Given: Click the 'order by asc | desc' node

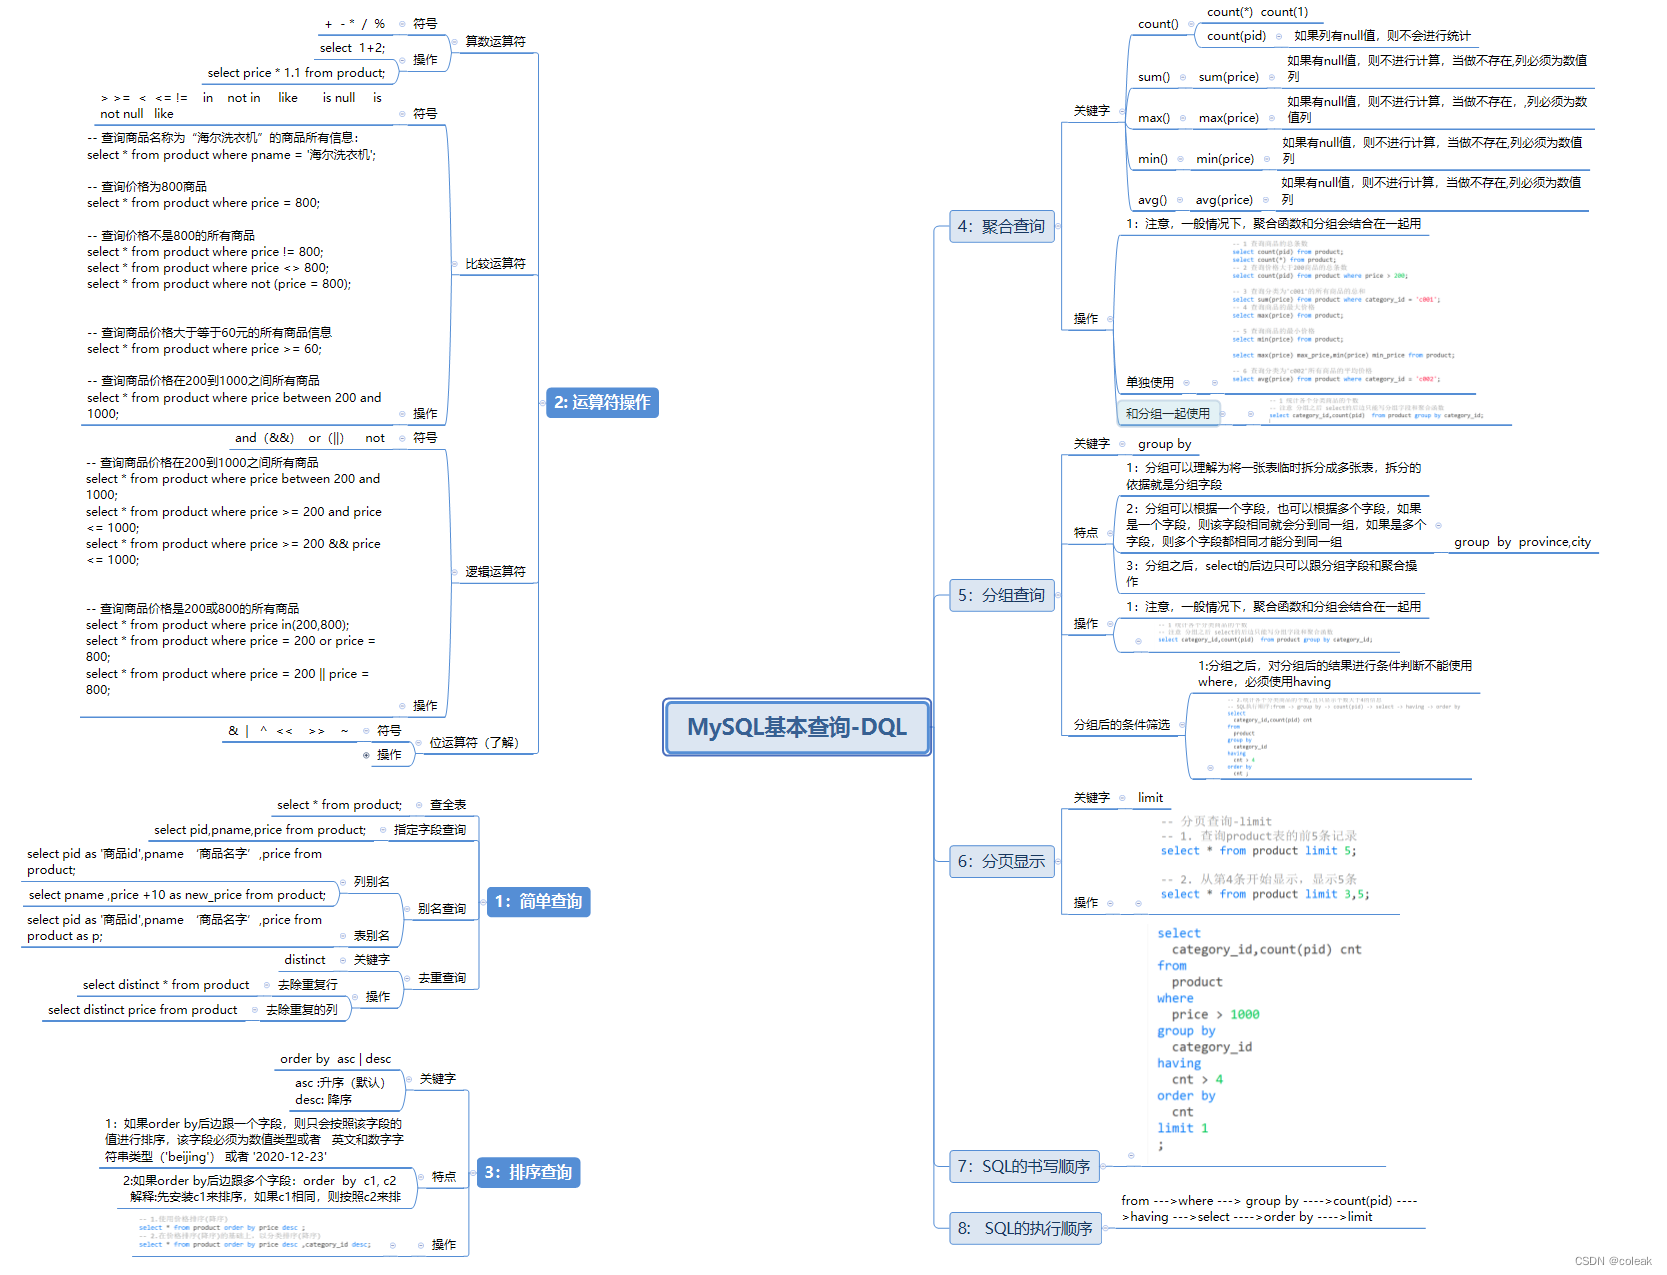Looking at the screenshot, I should click(x=336, y=1059).
